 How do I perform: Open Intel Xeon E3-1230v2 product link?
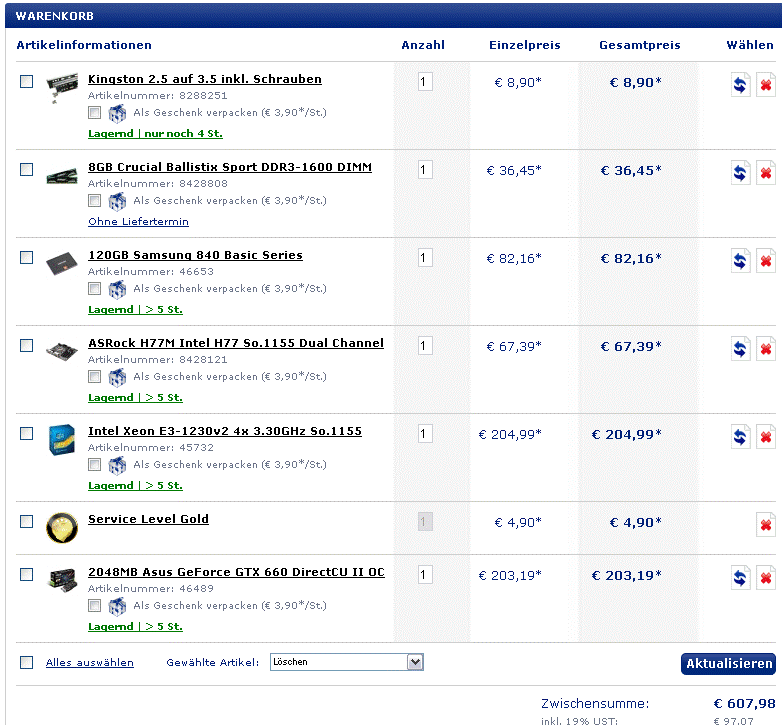[225, 431]
